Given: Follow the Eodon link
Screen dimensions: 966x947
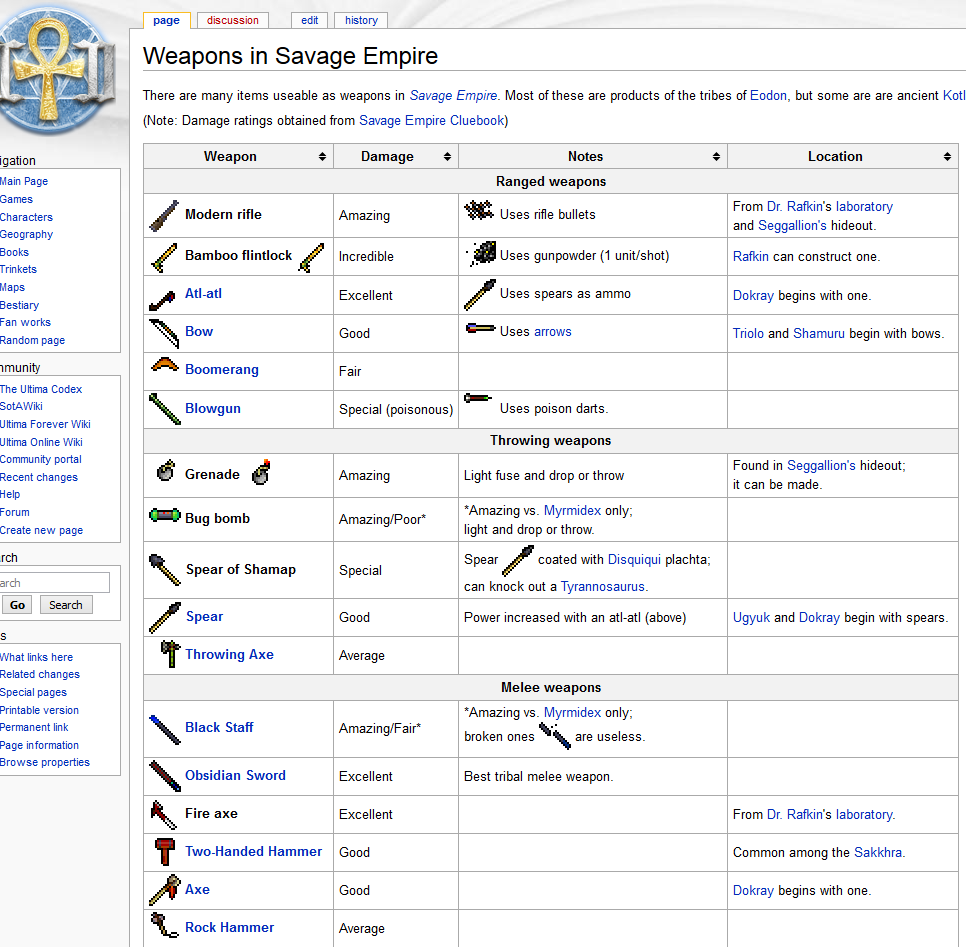Looking at the screenshot, I should point(768,96).
